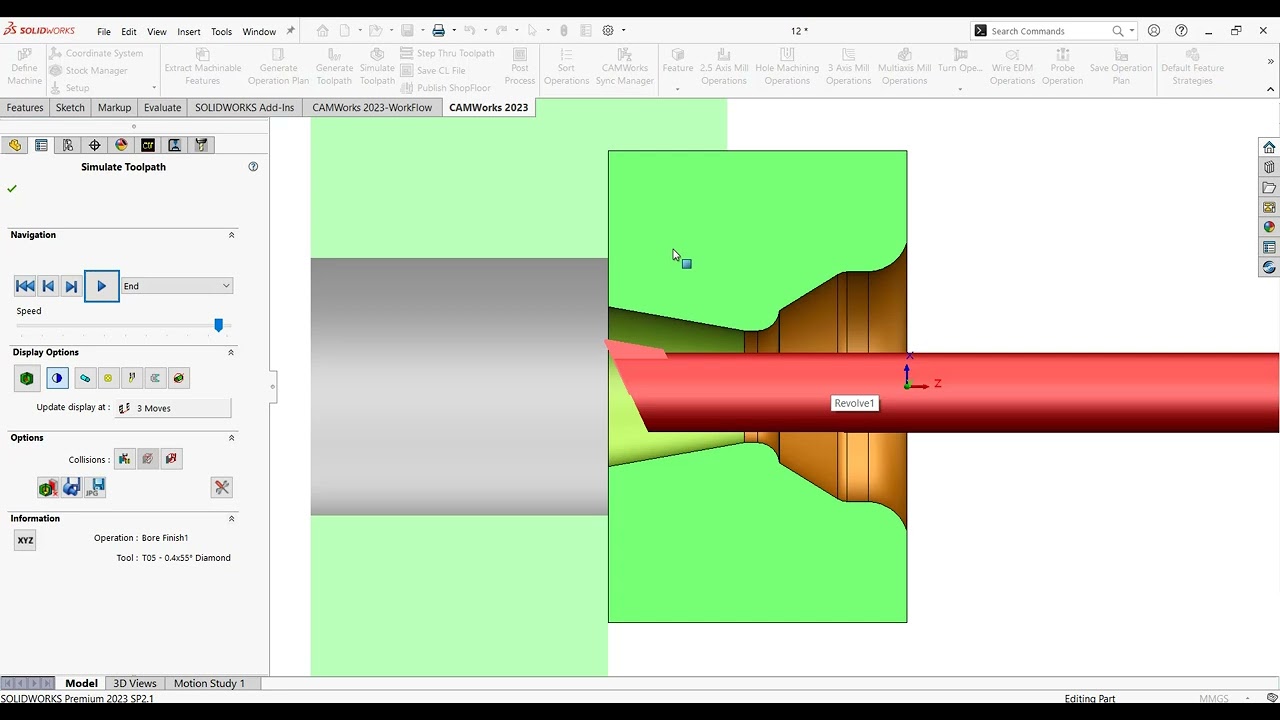The image size is (1280, 720).
Task: Open the user login account icon
Action: pos(1154,31)
